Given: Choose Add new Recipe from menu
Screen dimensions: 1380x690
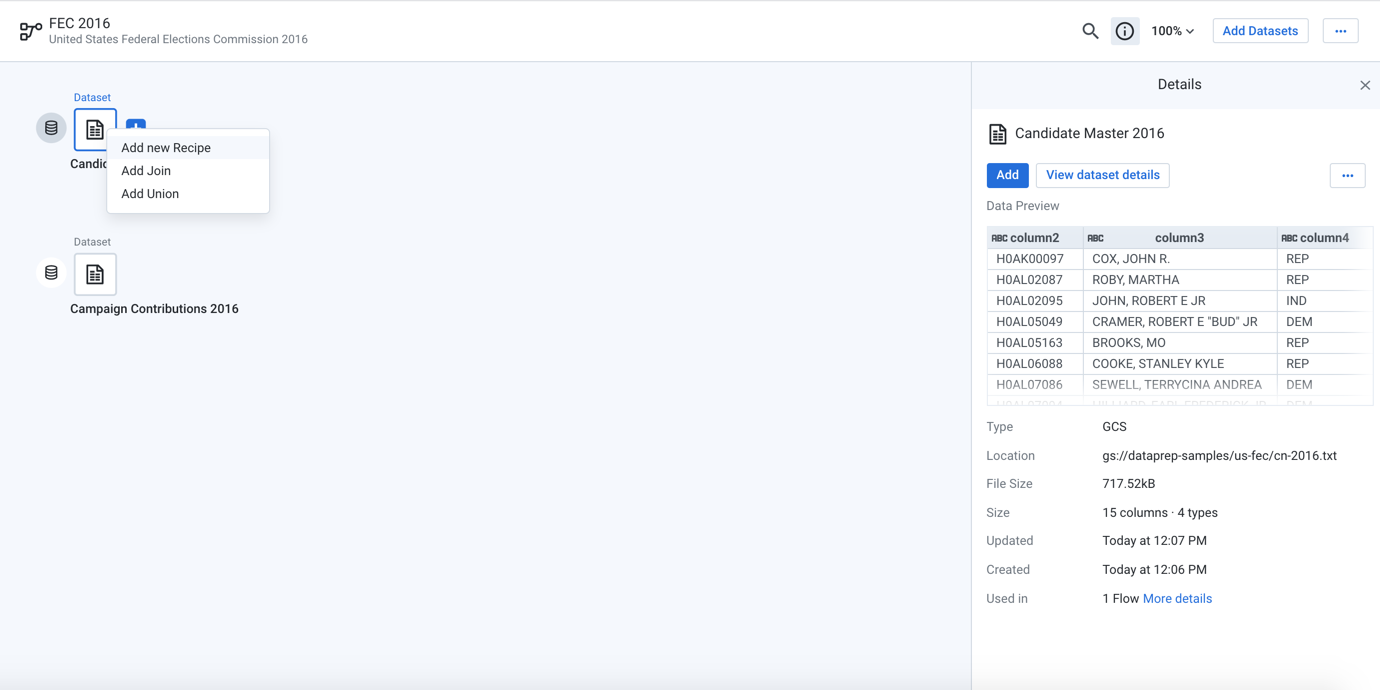Looking at the screenshot, I should pyautogui.click(x=166, y=148).
